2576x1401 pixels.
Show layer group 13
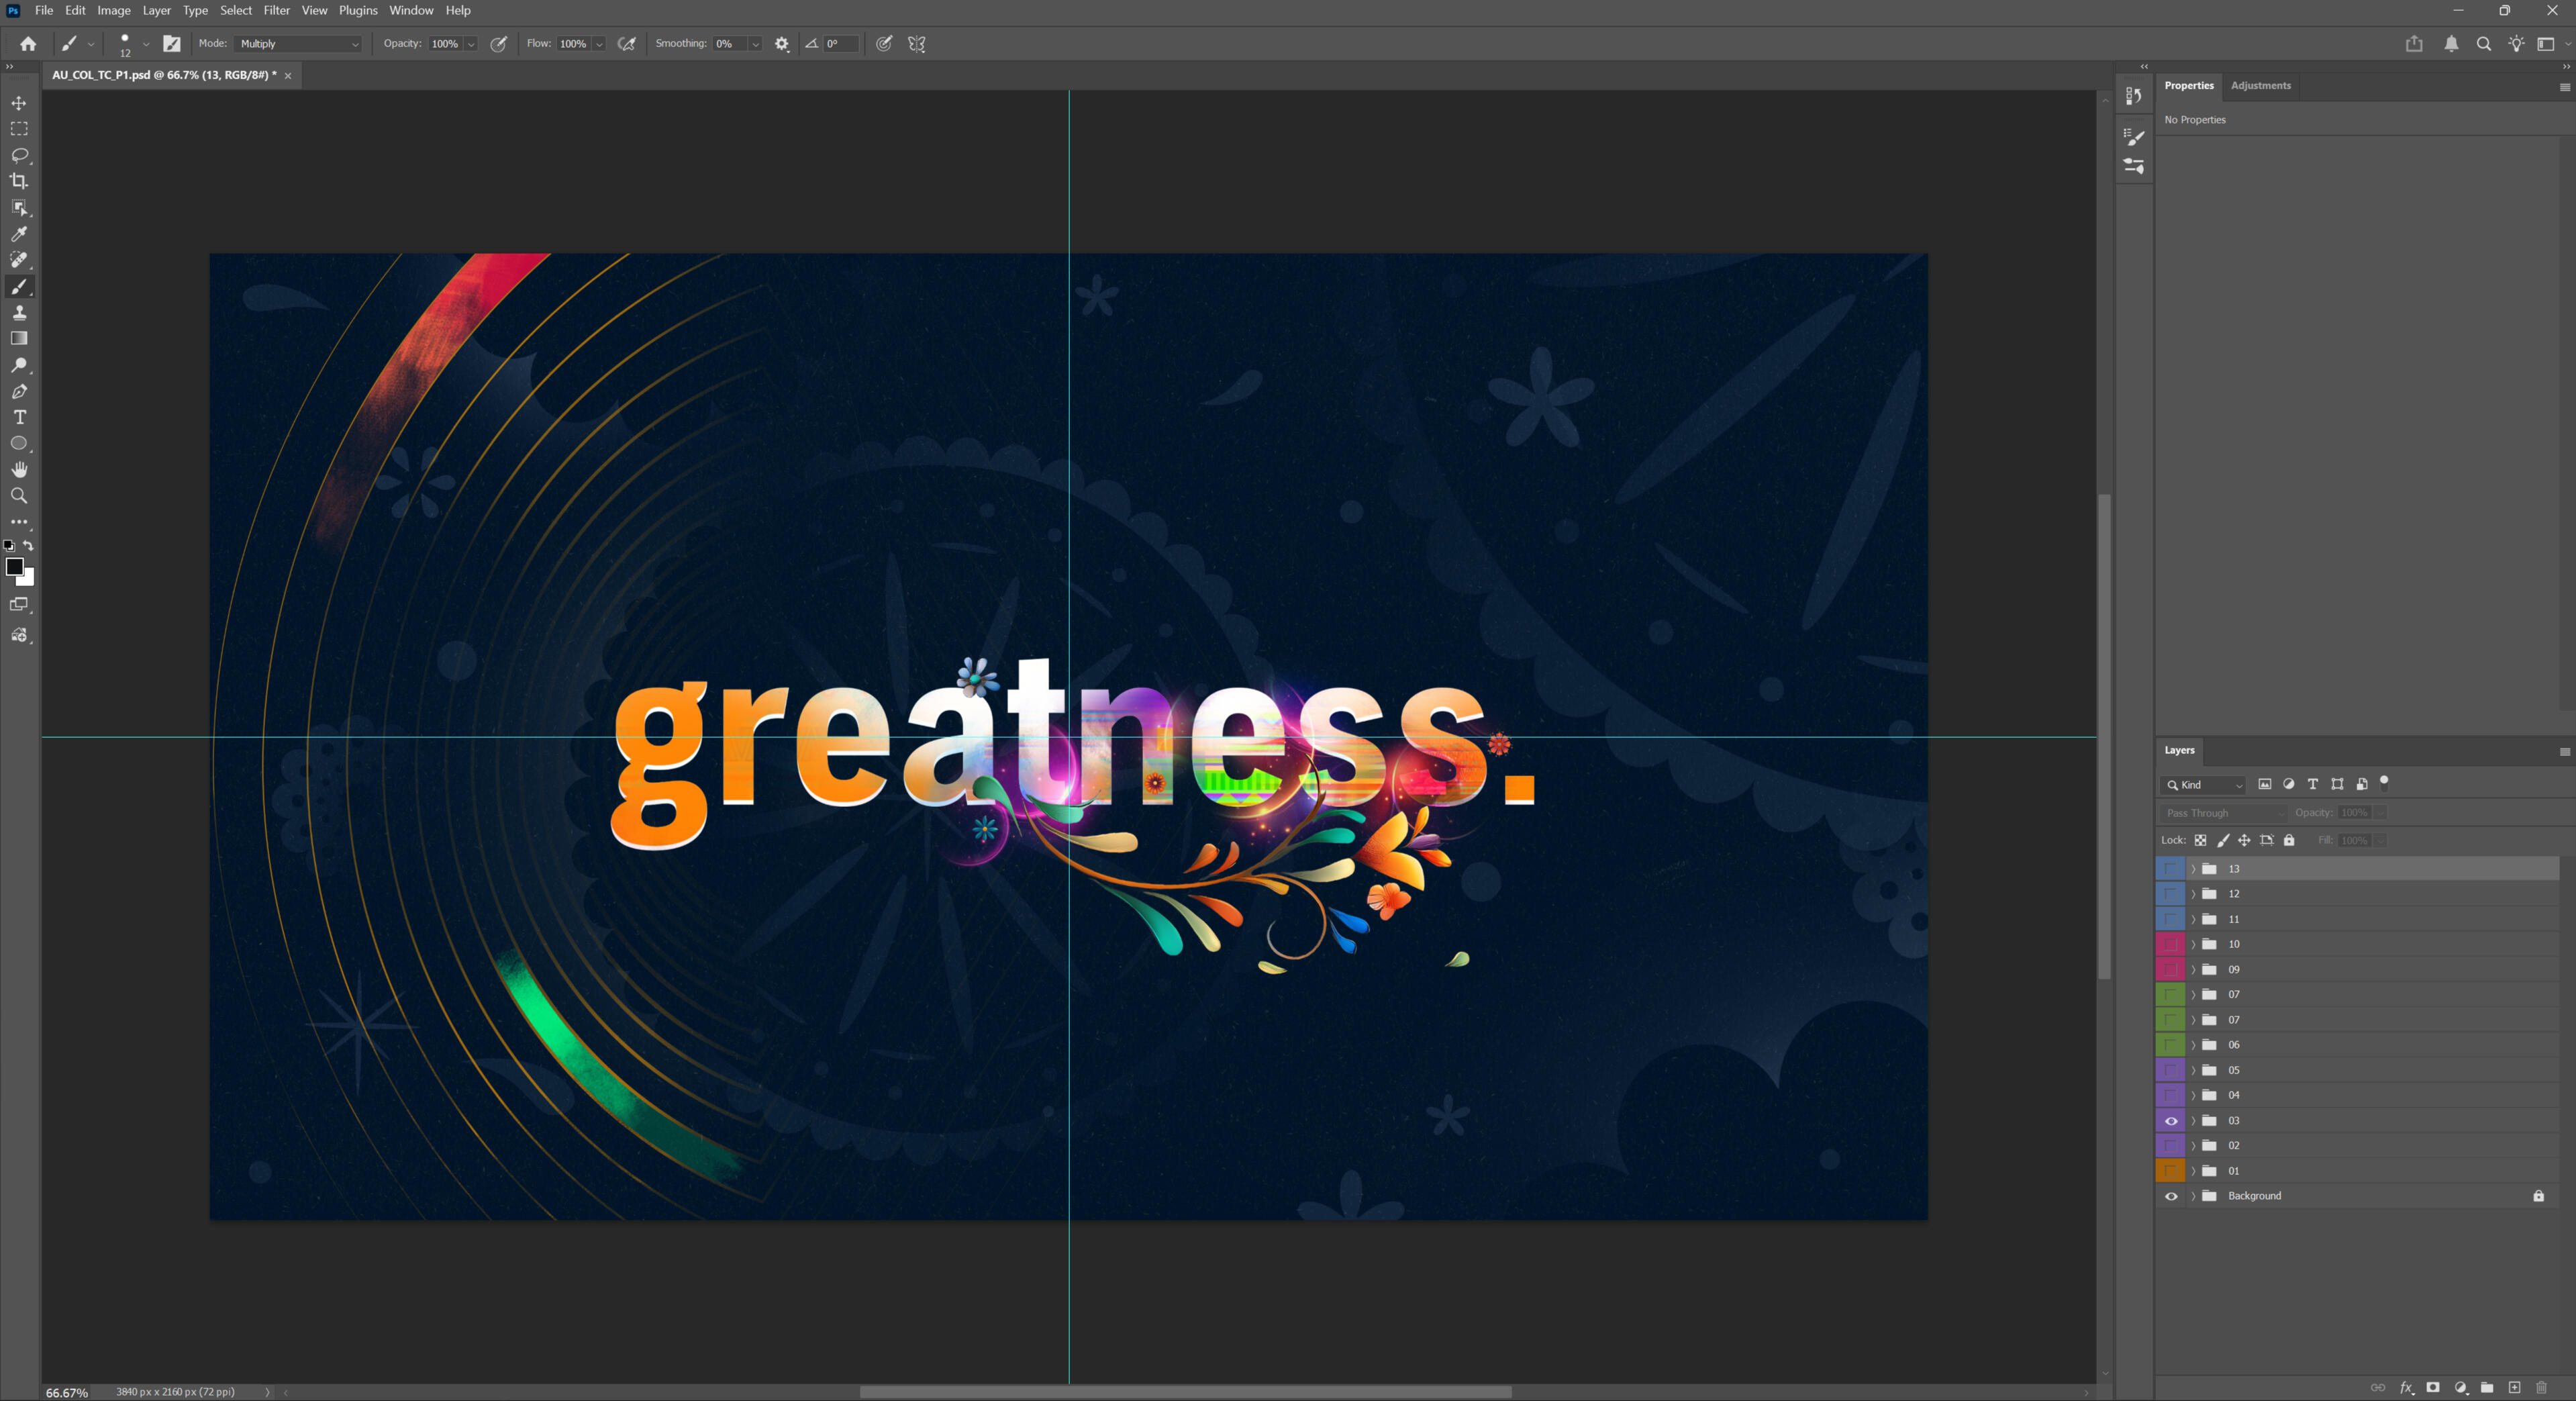pos(2171,869)
